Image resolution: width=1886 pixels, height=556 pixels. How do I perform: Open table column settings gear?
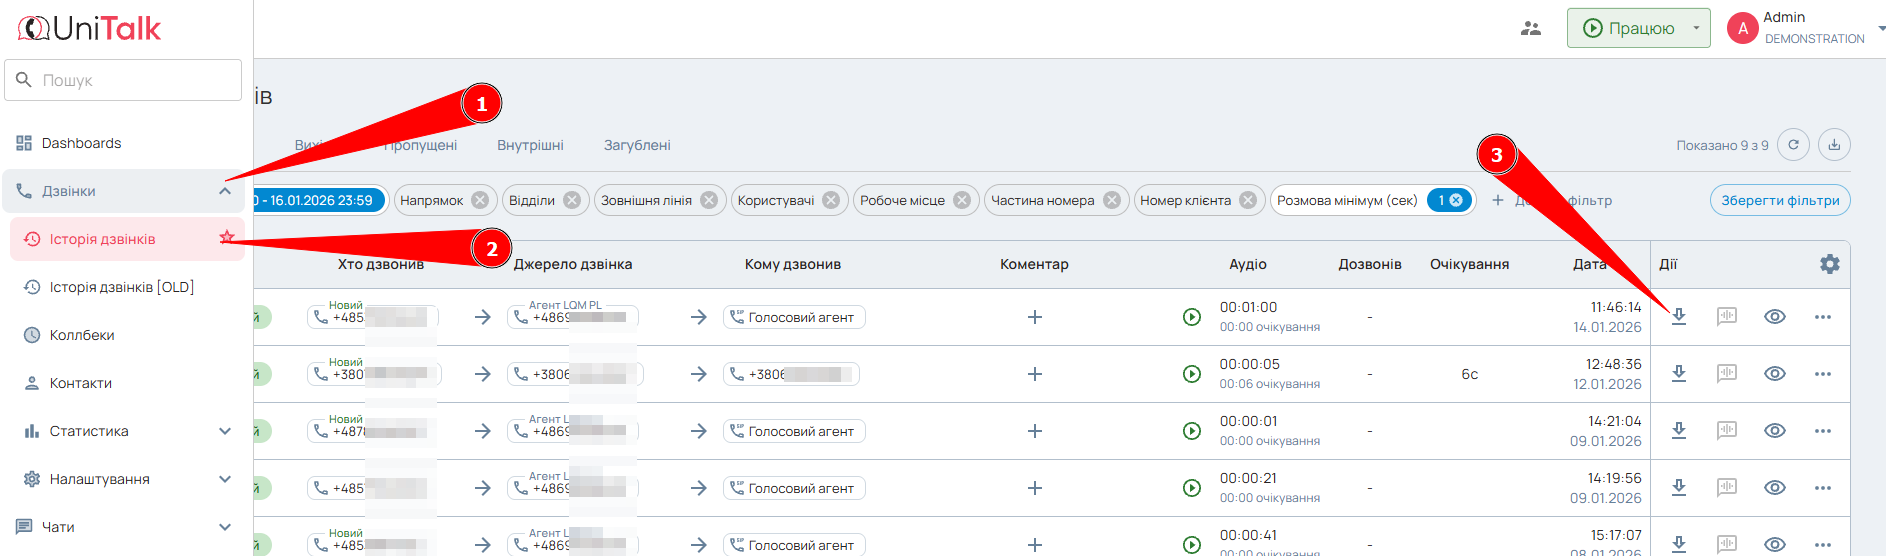click(1829, 264)
